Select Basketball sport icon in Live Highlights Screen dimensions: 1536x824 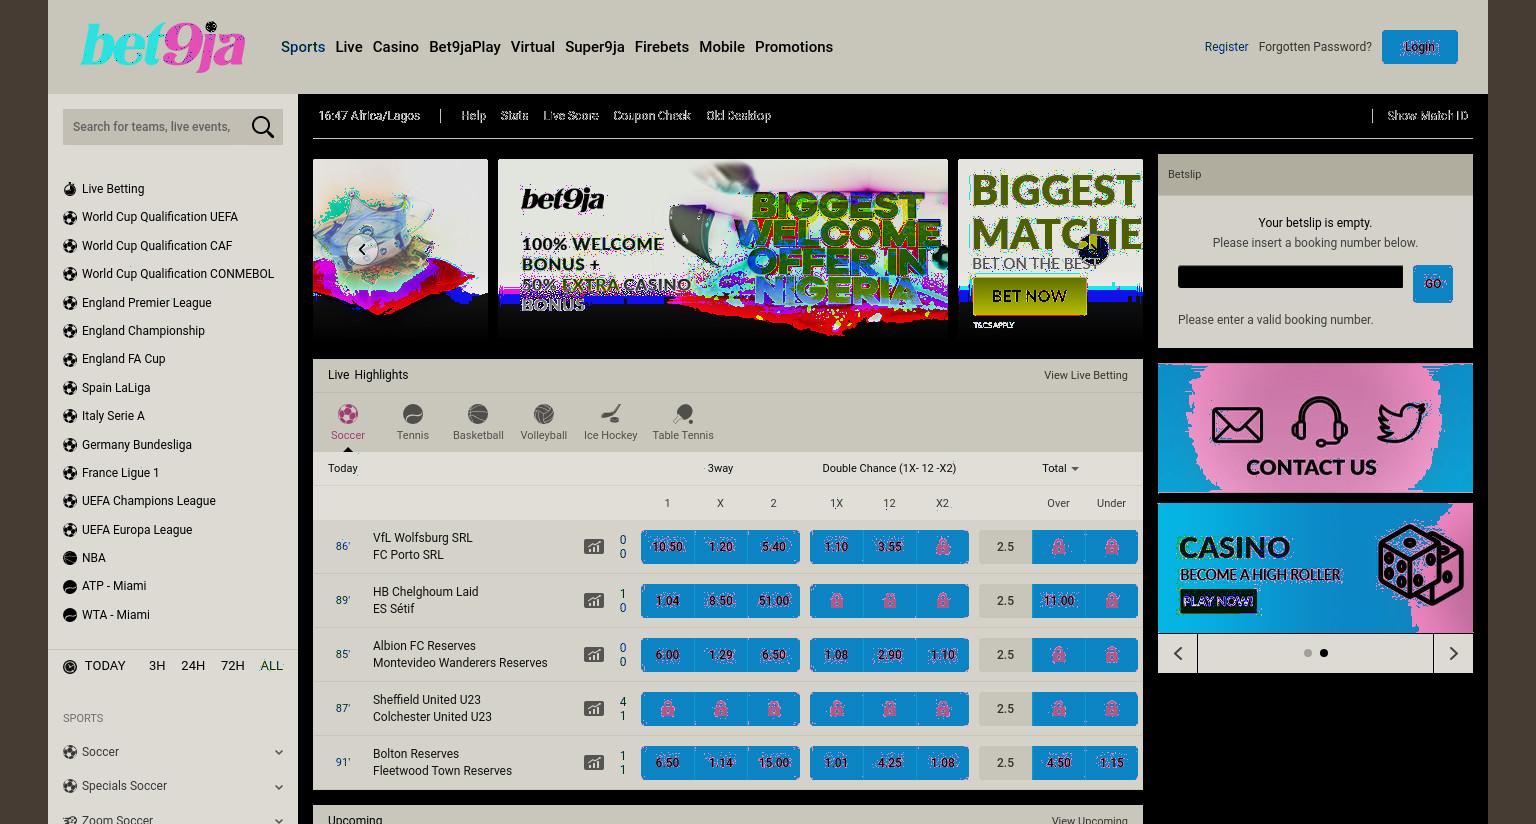[x=478, y=414]
